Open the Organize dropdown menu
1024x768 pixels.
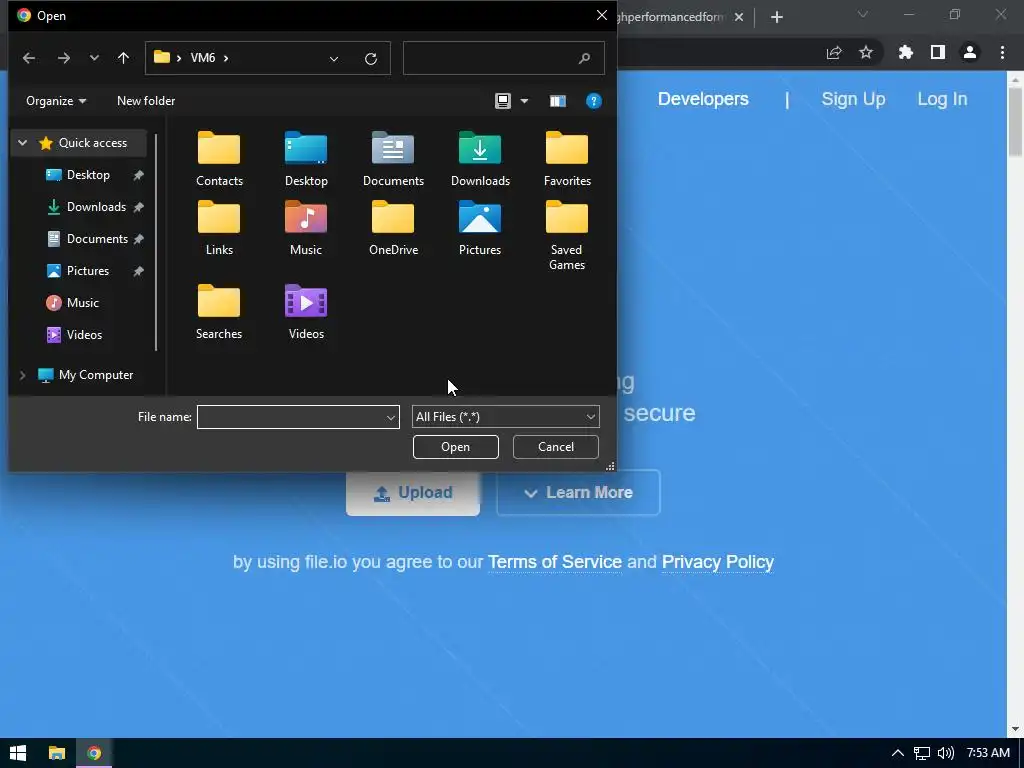[x=56, y=101]
